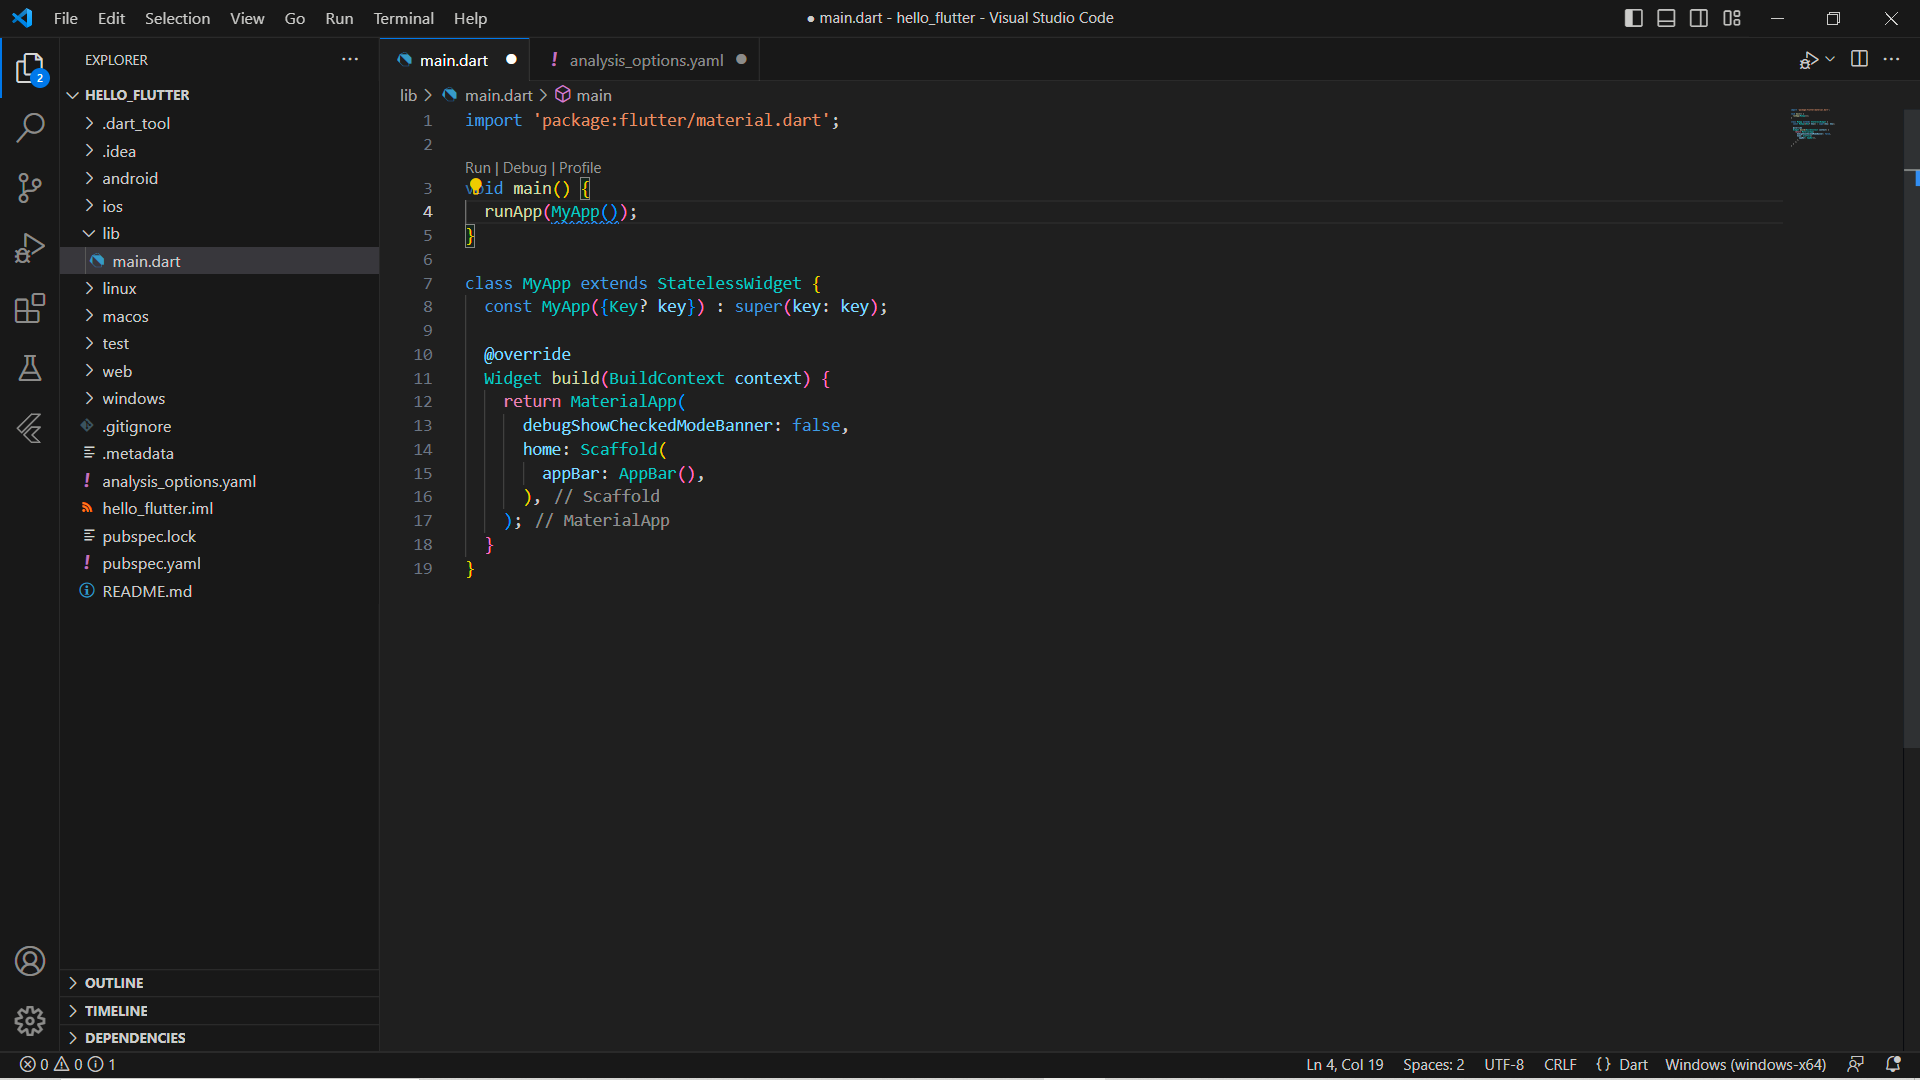Screen dimensions: 1920x1080
Task: Close unsaved main.dart tab dot
Action: (x=512, y=60)
